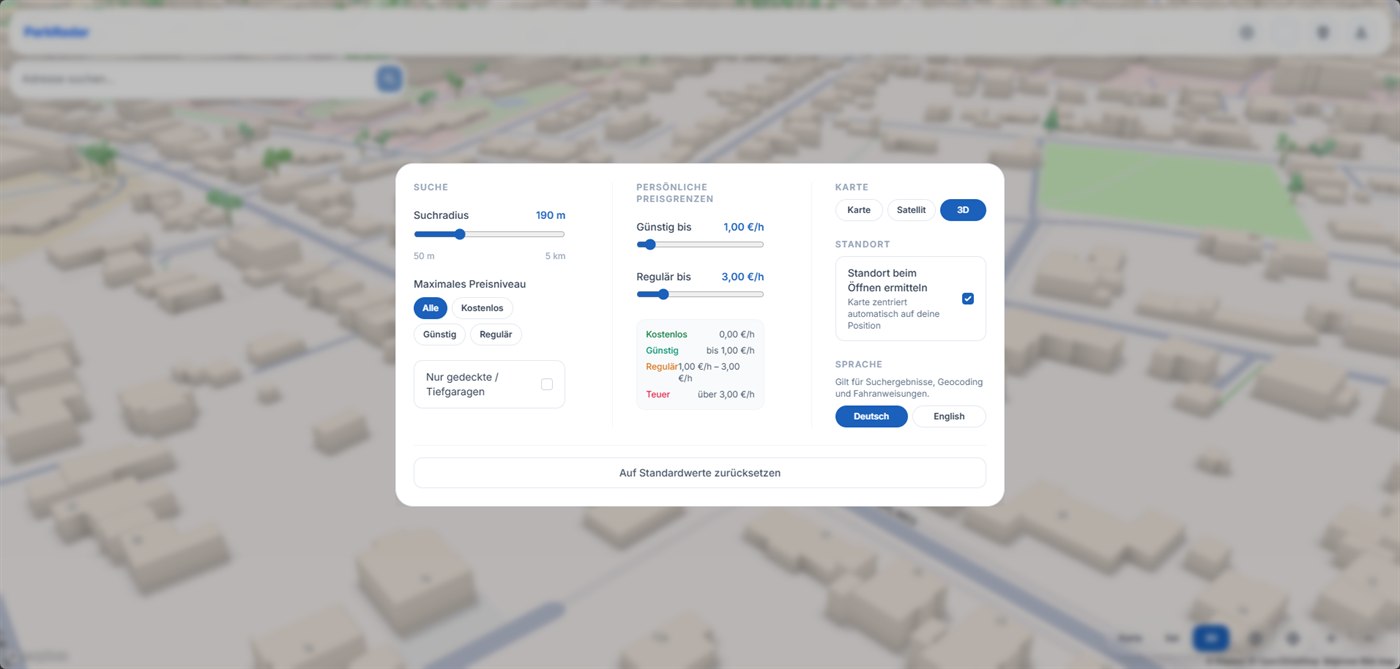Click the orange Regulär legend label
Image resolution: width=1400 pixels, height=669 pixels.
point(662,367)
